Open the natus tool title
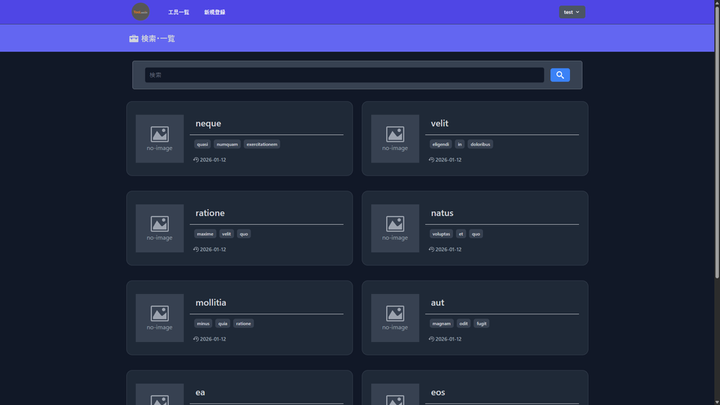 pyautogui.click(x=442, y=213)
